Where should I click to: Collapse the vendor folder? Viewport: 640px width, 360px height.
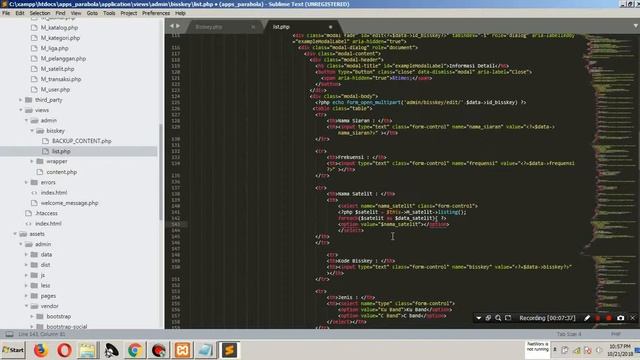tap(26, 306)
